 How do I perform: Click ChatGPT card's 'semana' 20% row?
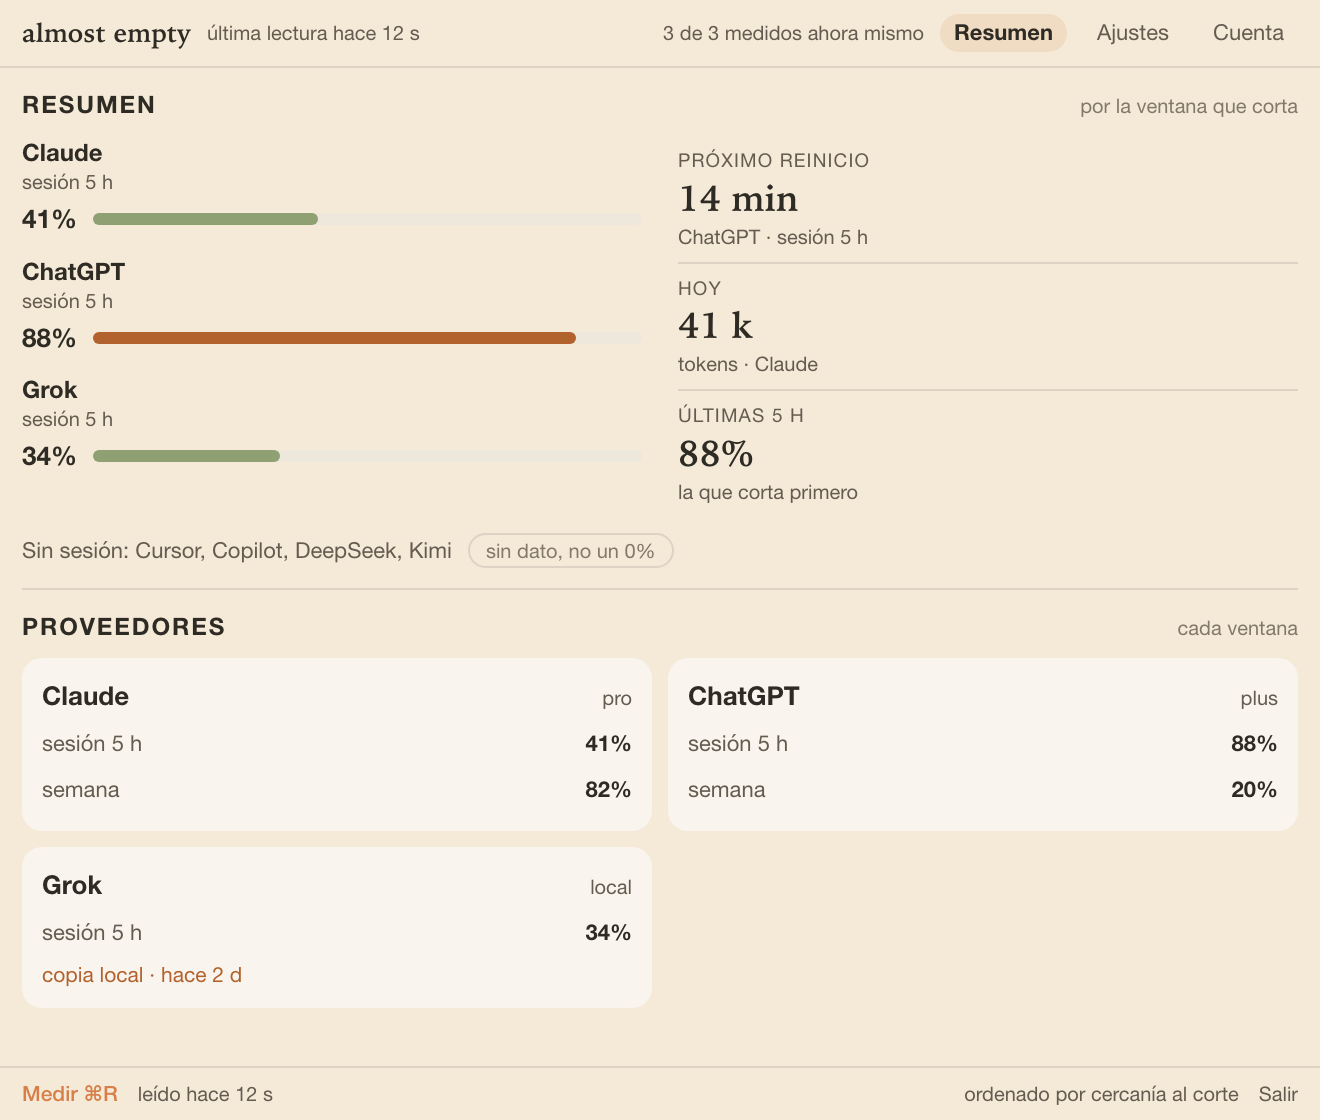point(983,790)
